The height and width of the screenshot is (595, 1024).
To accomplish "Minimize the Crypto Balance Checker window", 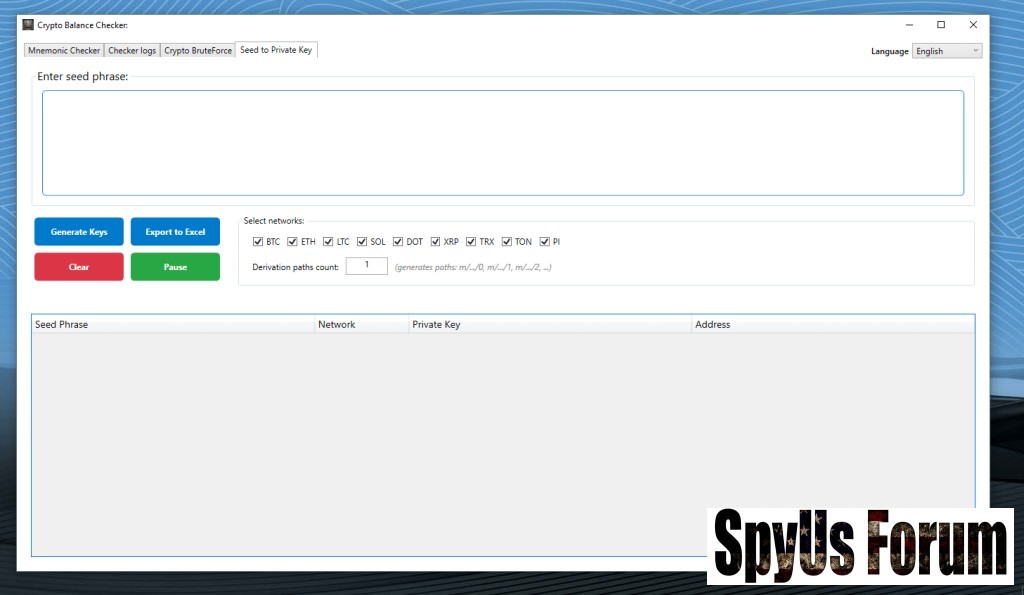I will [x=908, y=25].
